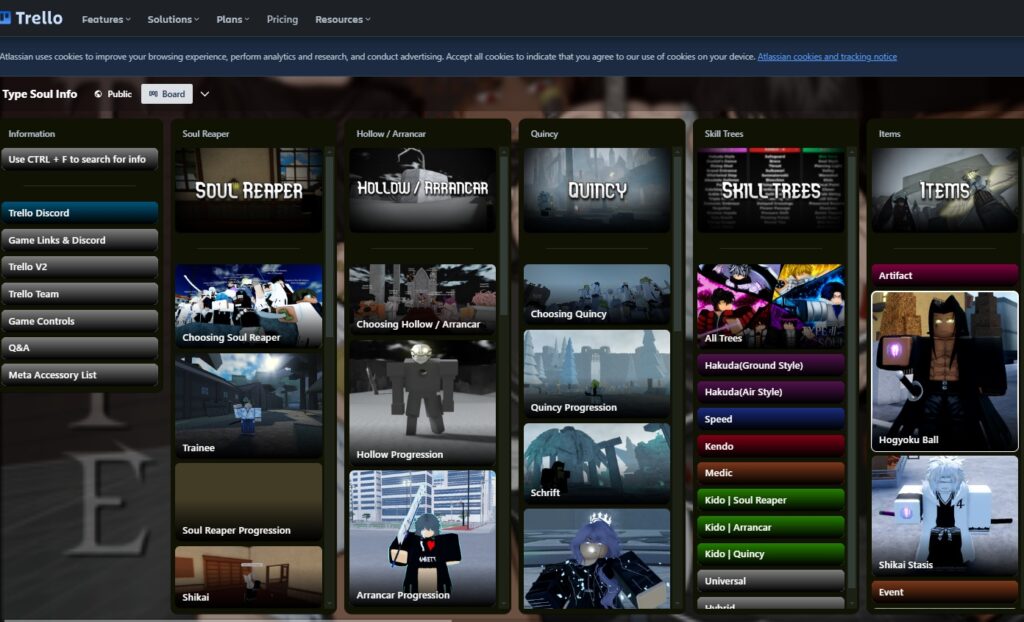The height and width of the screenshot is (622, 1024).
Task: Open the Meta Accessory List card
Action: point(80,375)
